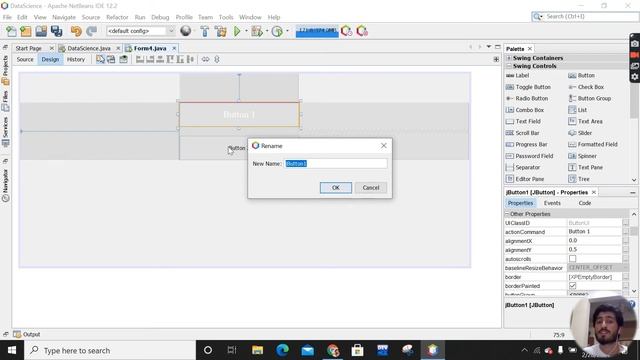
Task: Click the Undo arrow icon
Action: (76, 31)
